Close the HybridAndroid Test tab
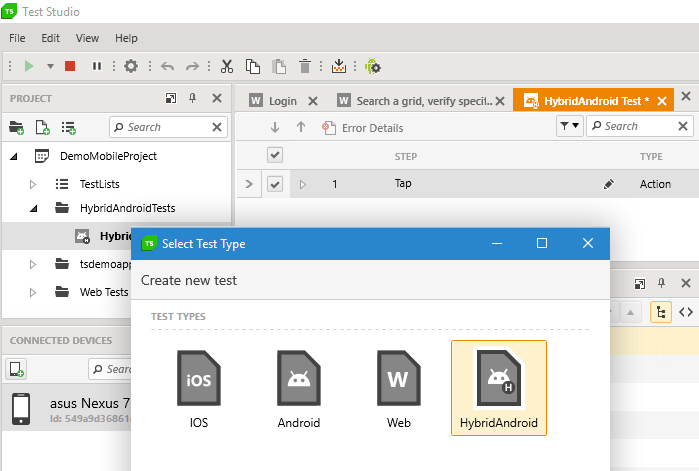The width and height of the screenshot is (699, 471). 662,102
